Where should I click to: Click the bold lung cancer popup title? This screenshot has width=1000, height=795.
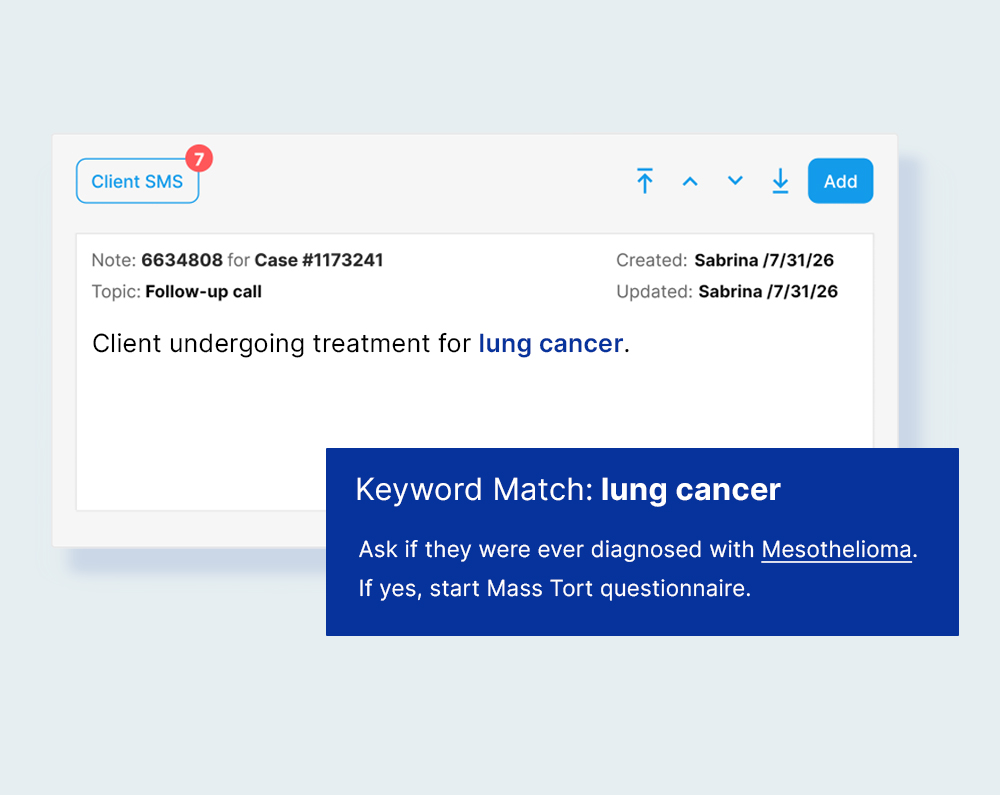point(690,490)
